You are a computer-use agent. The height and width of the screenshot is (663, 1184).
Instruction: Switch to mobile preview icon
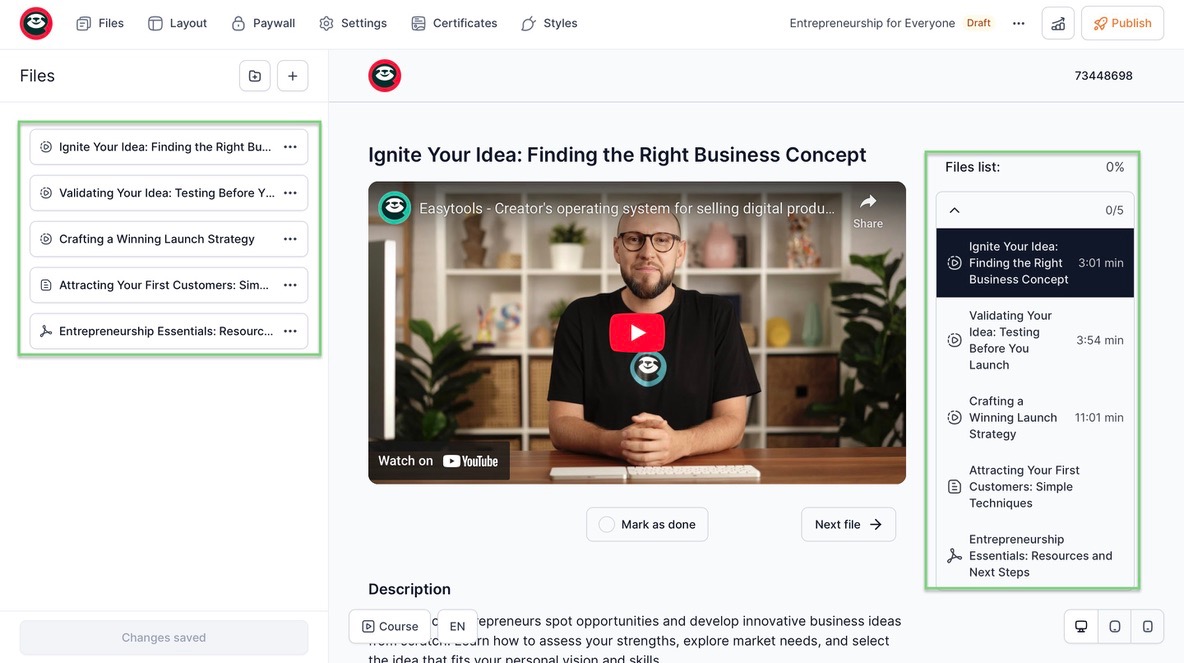tap(1148, 626)
